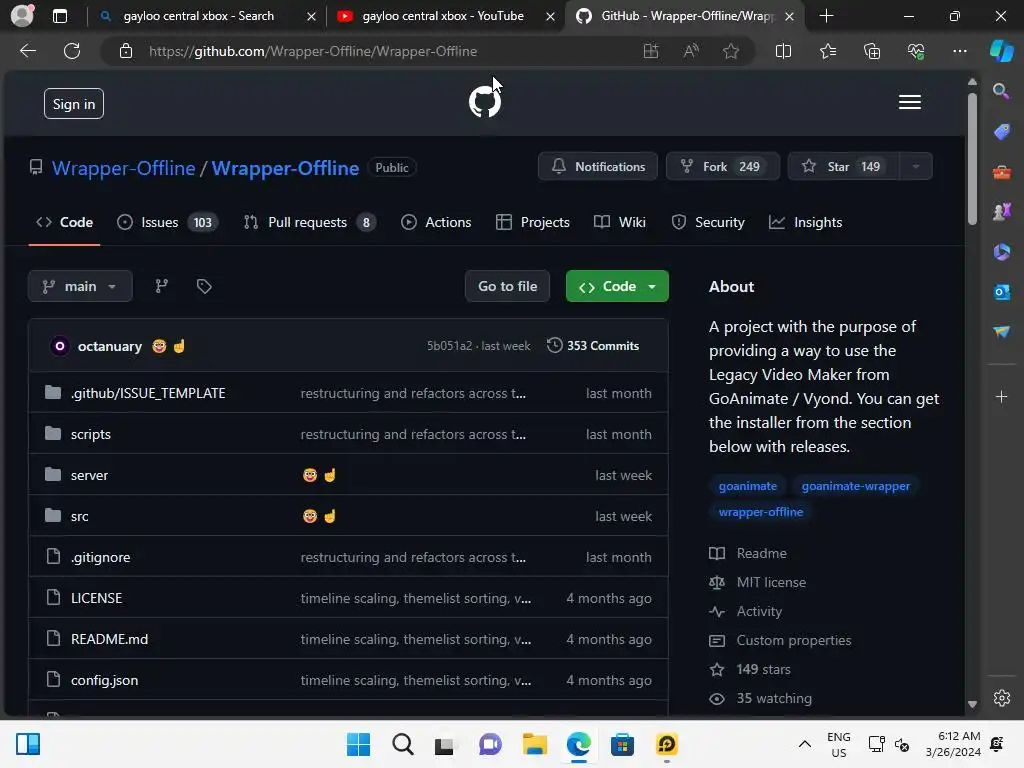Open the Security tab
Image resolution: width=1024 pixels, height=768 pixels.
pos(708,222)
